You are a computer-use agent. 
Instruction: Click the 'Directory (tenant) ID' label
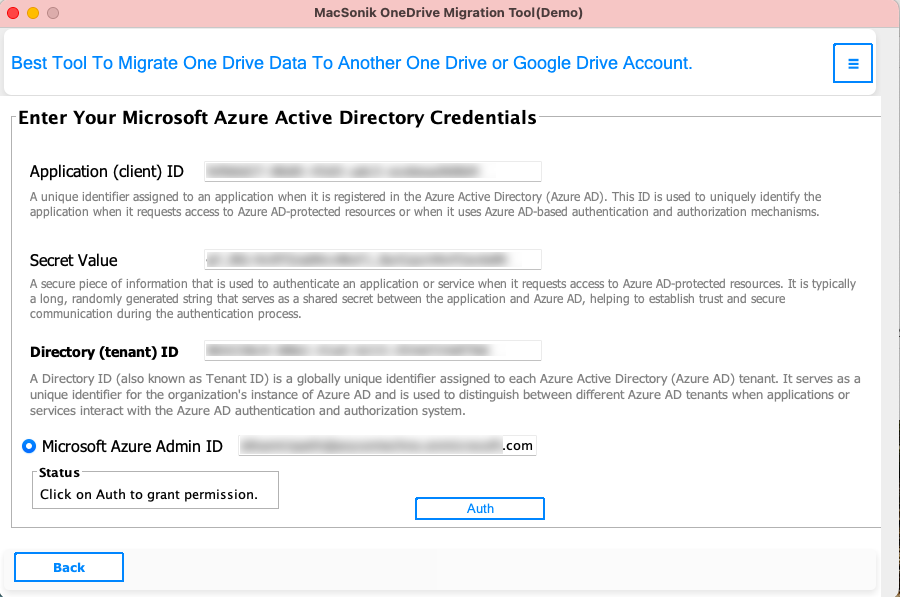pos(104,352)
